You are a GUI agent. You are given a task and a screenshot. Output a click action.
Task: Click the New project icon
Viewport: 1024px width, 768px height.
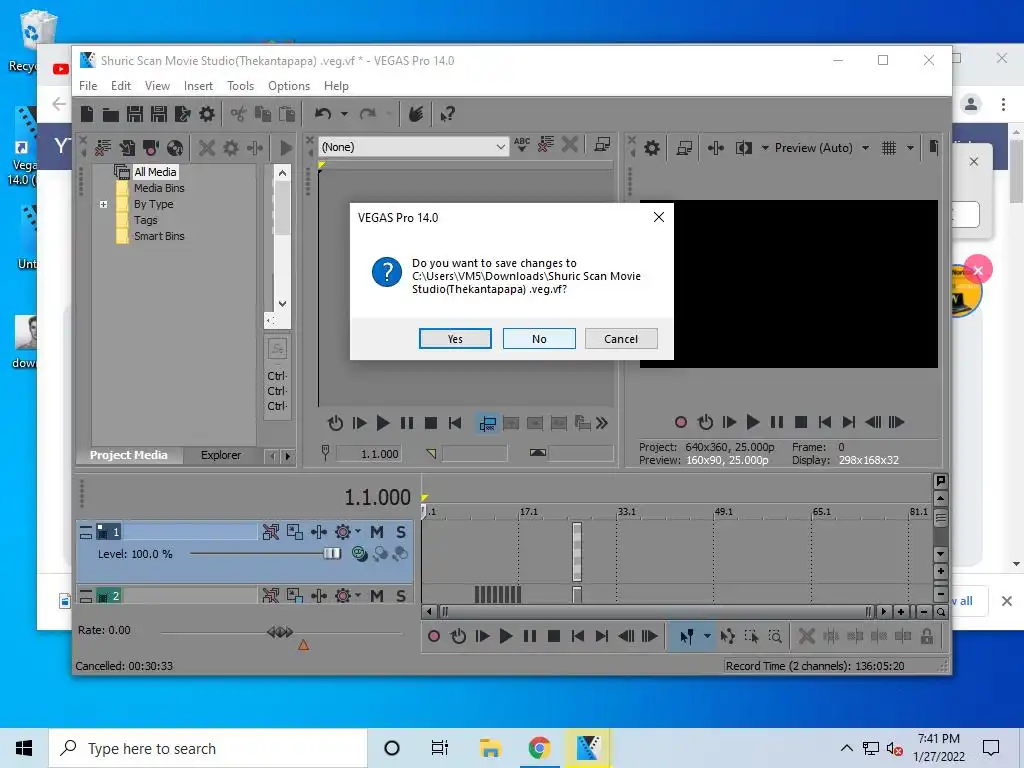pyautogui.click(x=87, y=114)
